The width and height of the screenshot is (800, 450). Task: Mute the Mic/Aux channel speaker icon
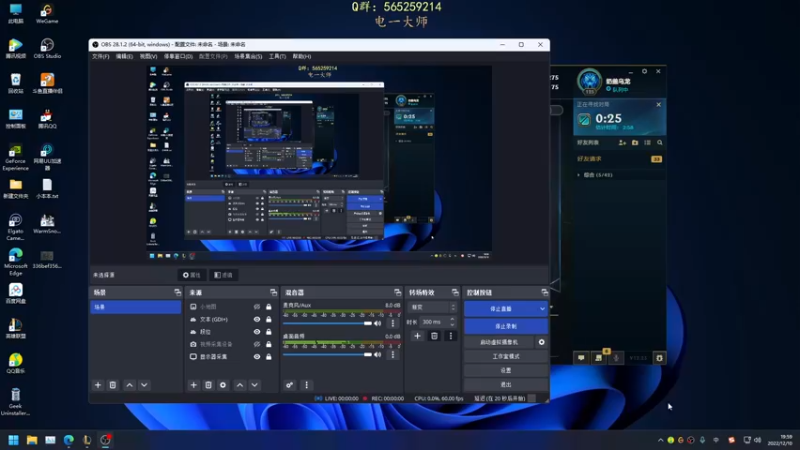[x=378, y=323]
